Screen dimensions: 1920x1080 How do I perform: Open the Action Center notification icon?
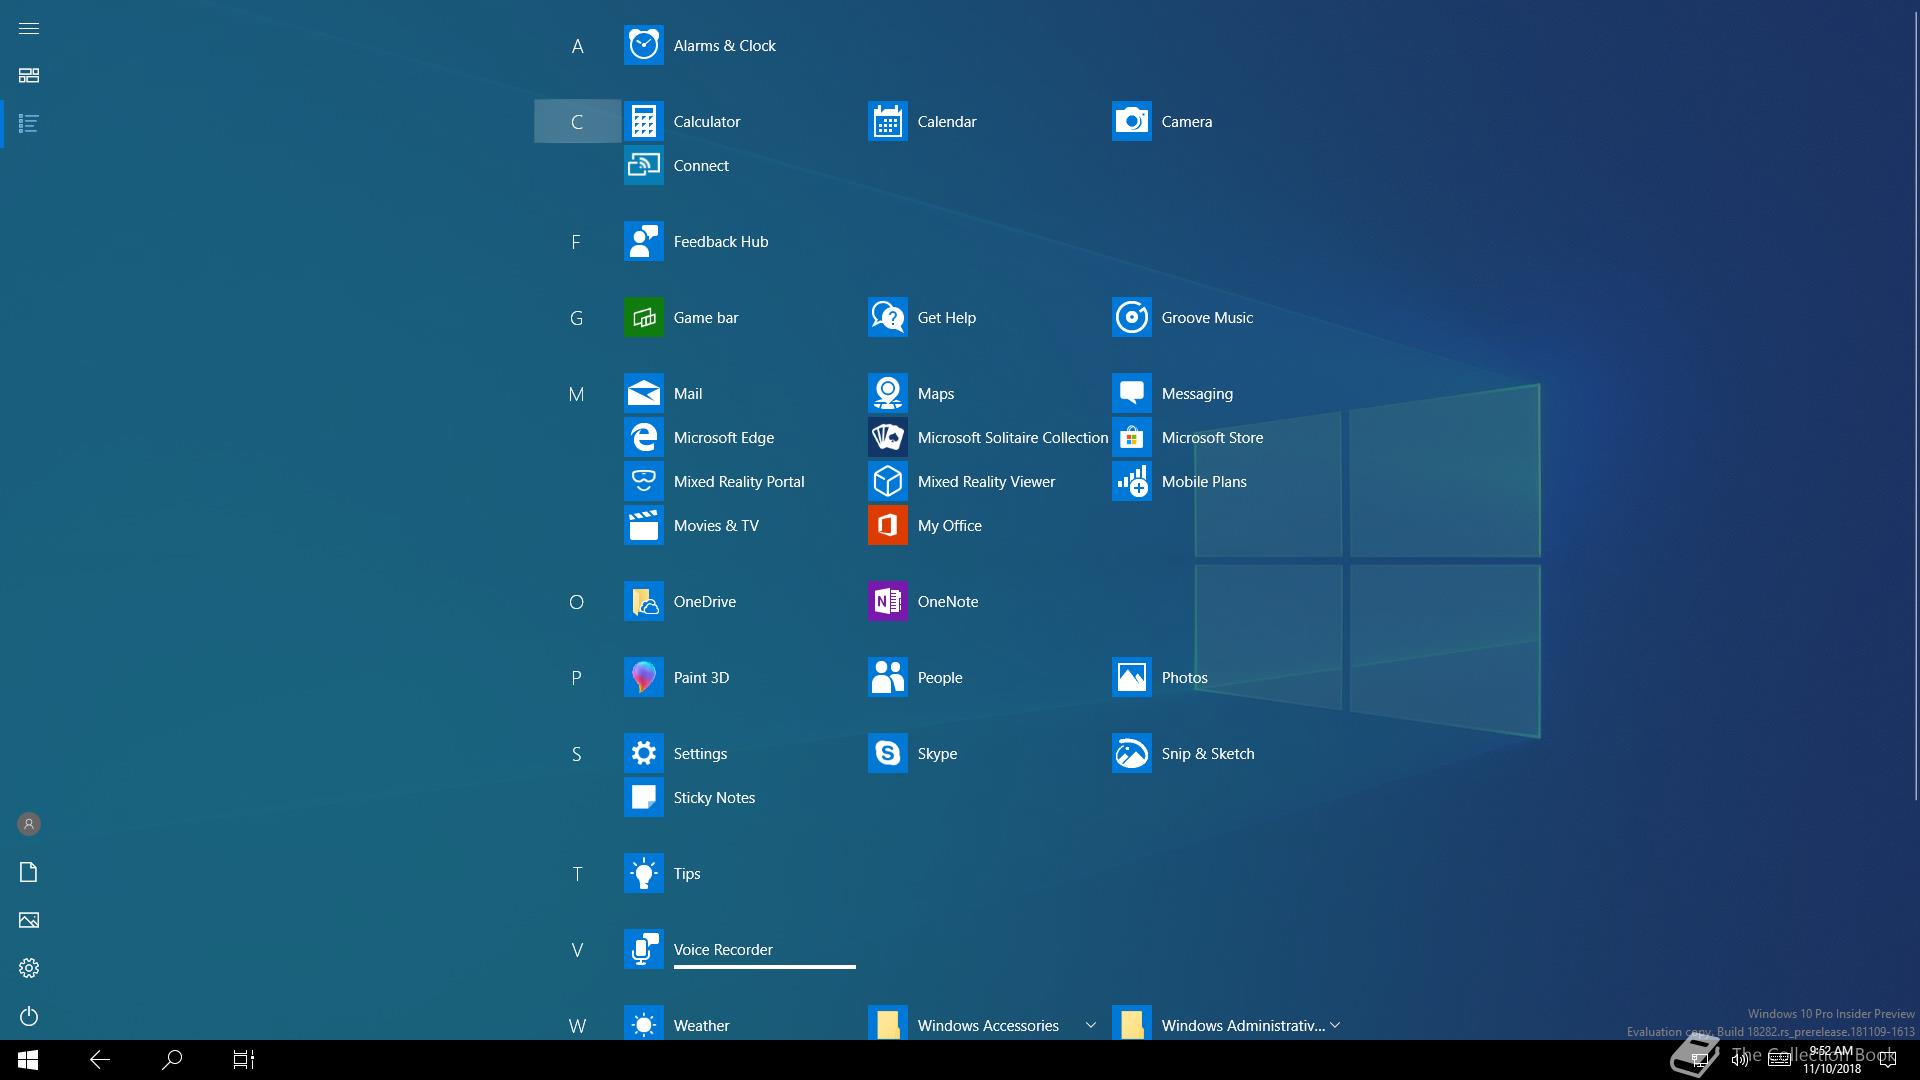click(1888, 1060)
